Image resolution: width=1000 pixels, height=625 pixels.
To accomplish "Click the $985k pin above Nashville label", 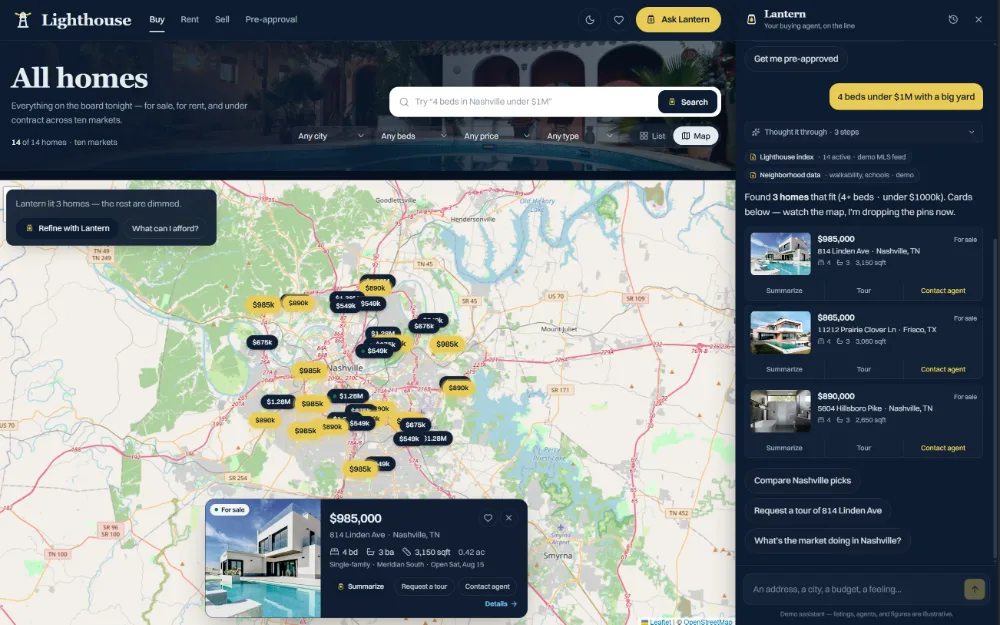I will 310,371.
